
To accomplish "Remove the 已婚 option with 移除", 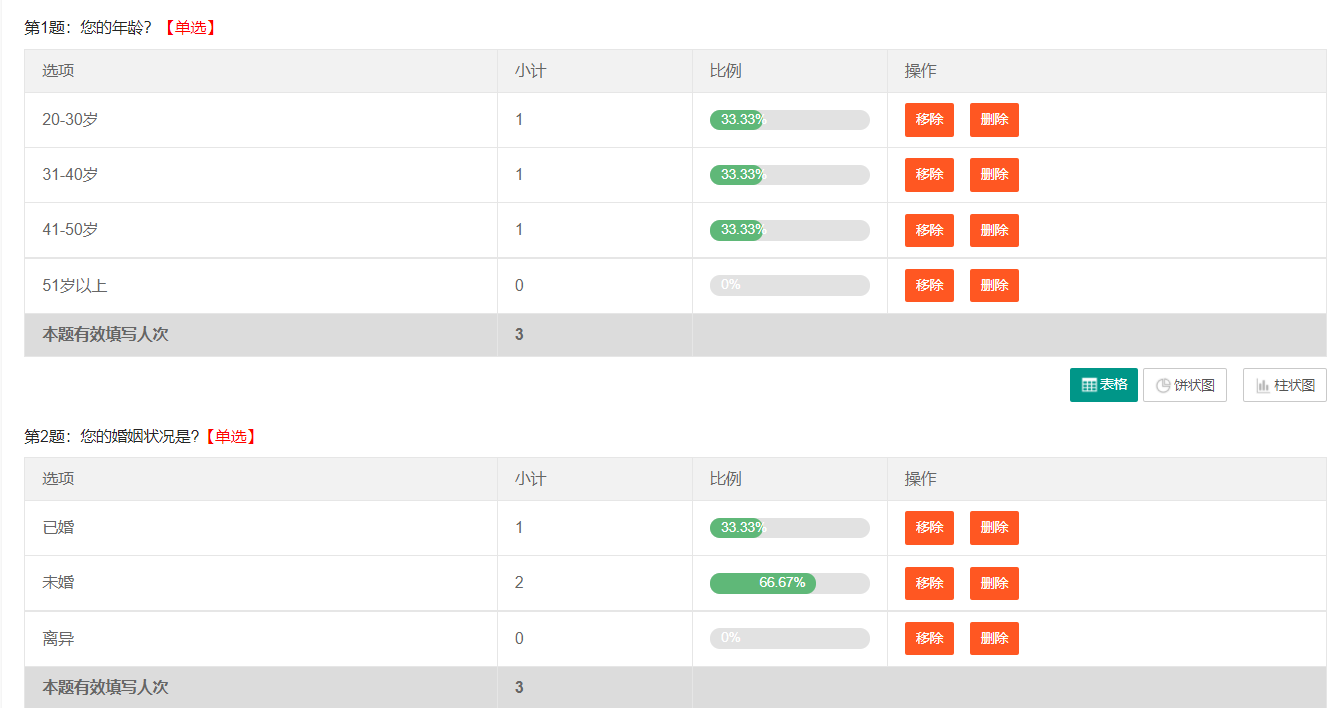I will 929,528.
